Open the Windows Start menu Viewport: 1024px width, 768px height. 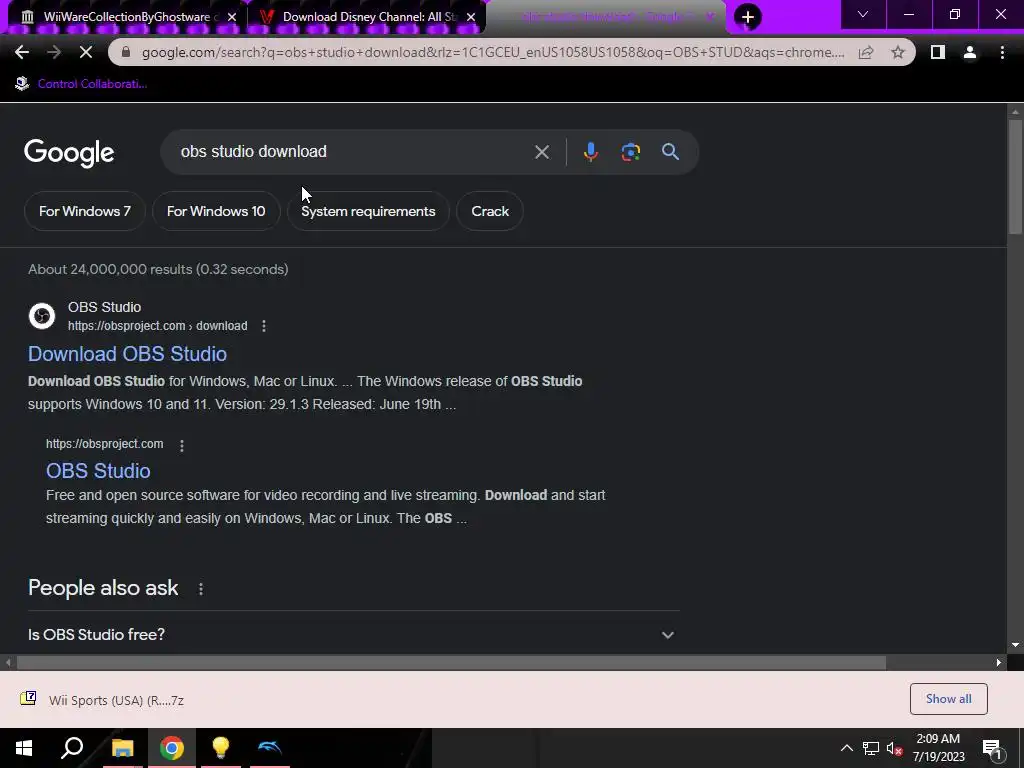[x=24, y=748]
